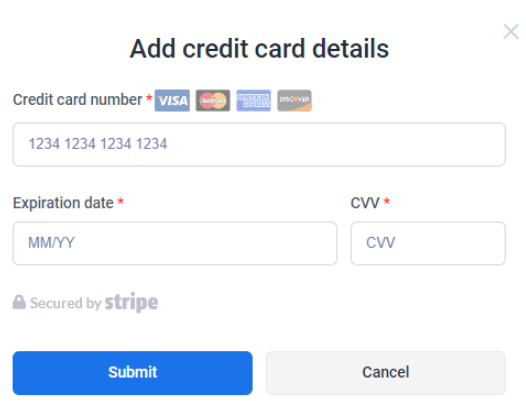Click the "Expiration date" label
The height and width of the screenshot is (401, 526).
(x=63, y=203)
